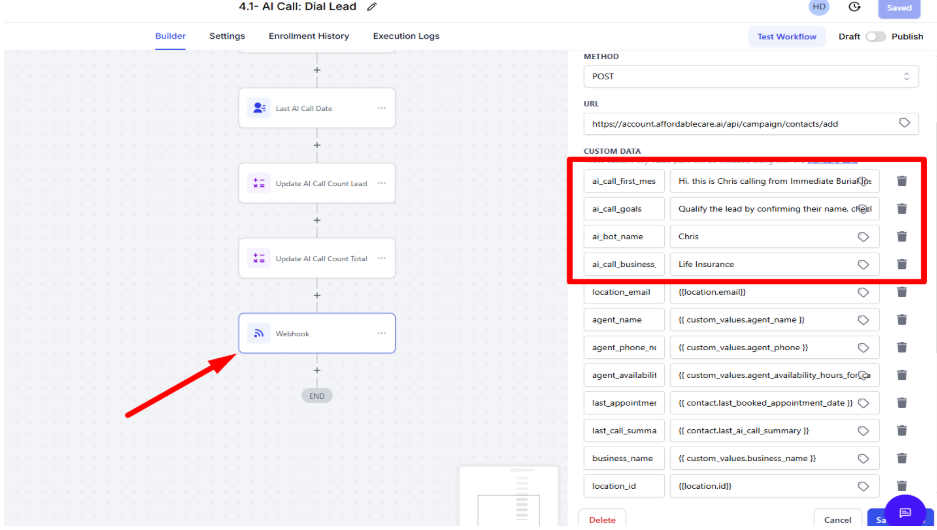Delete the agent_name custom data row

[x=901, y=320]
